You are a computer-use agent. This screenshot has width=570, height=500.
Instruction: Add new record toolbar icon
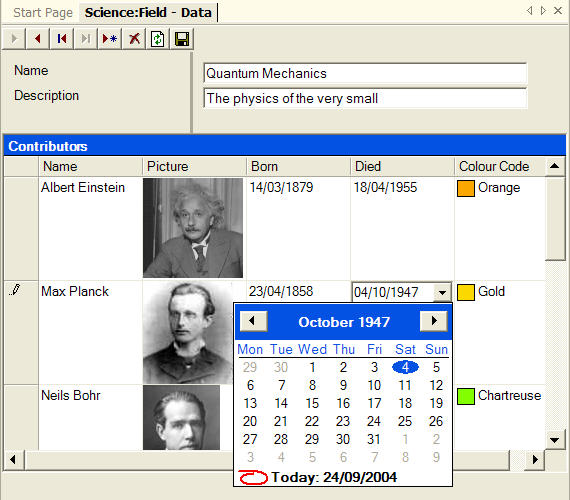click(109, 39)
